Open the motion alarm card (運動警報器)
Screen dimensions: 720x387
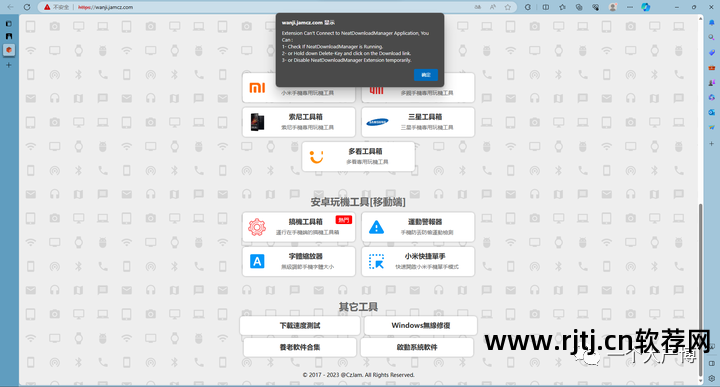(x=418, y=227)
